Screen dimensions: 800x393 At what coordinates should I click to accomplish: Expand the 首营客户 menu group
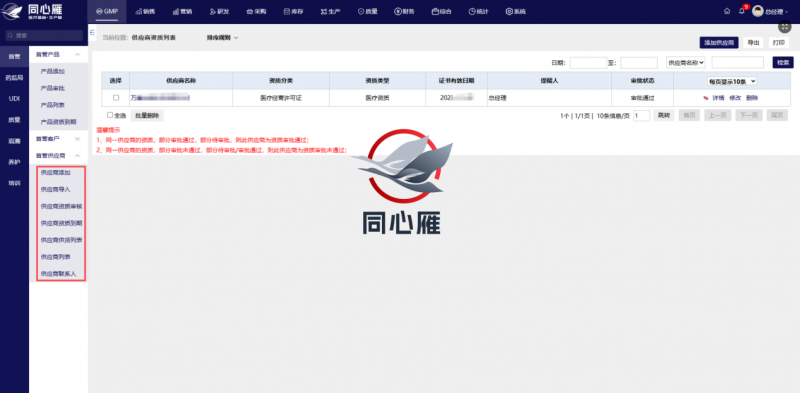[58, 139]
